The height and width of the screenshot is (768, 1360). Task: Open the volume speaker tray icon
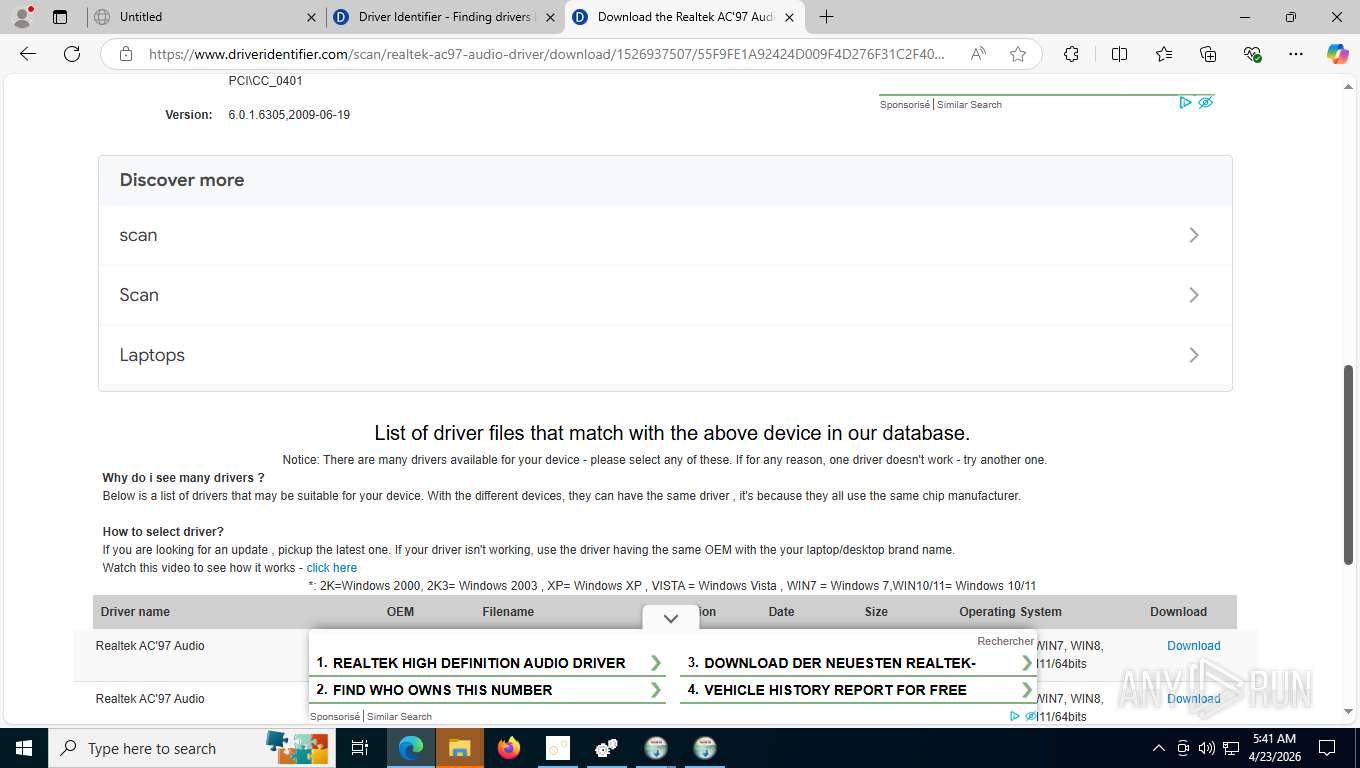click(1207, 748)
